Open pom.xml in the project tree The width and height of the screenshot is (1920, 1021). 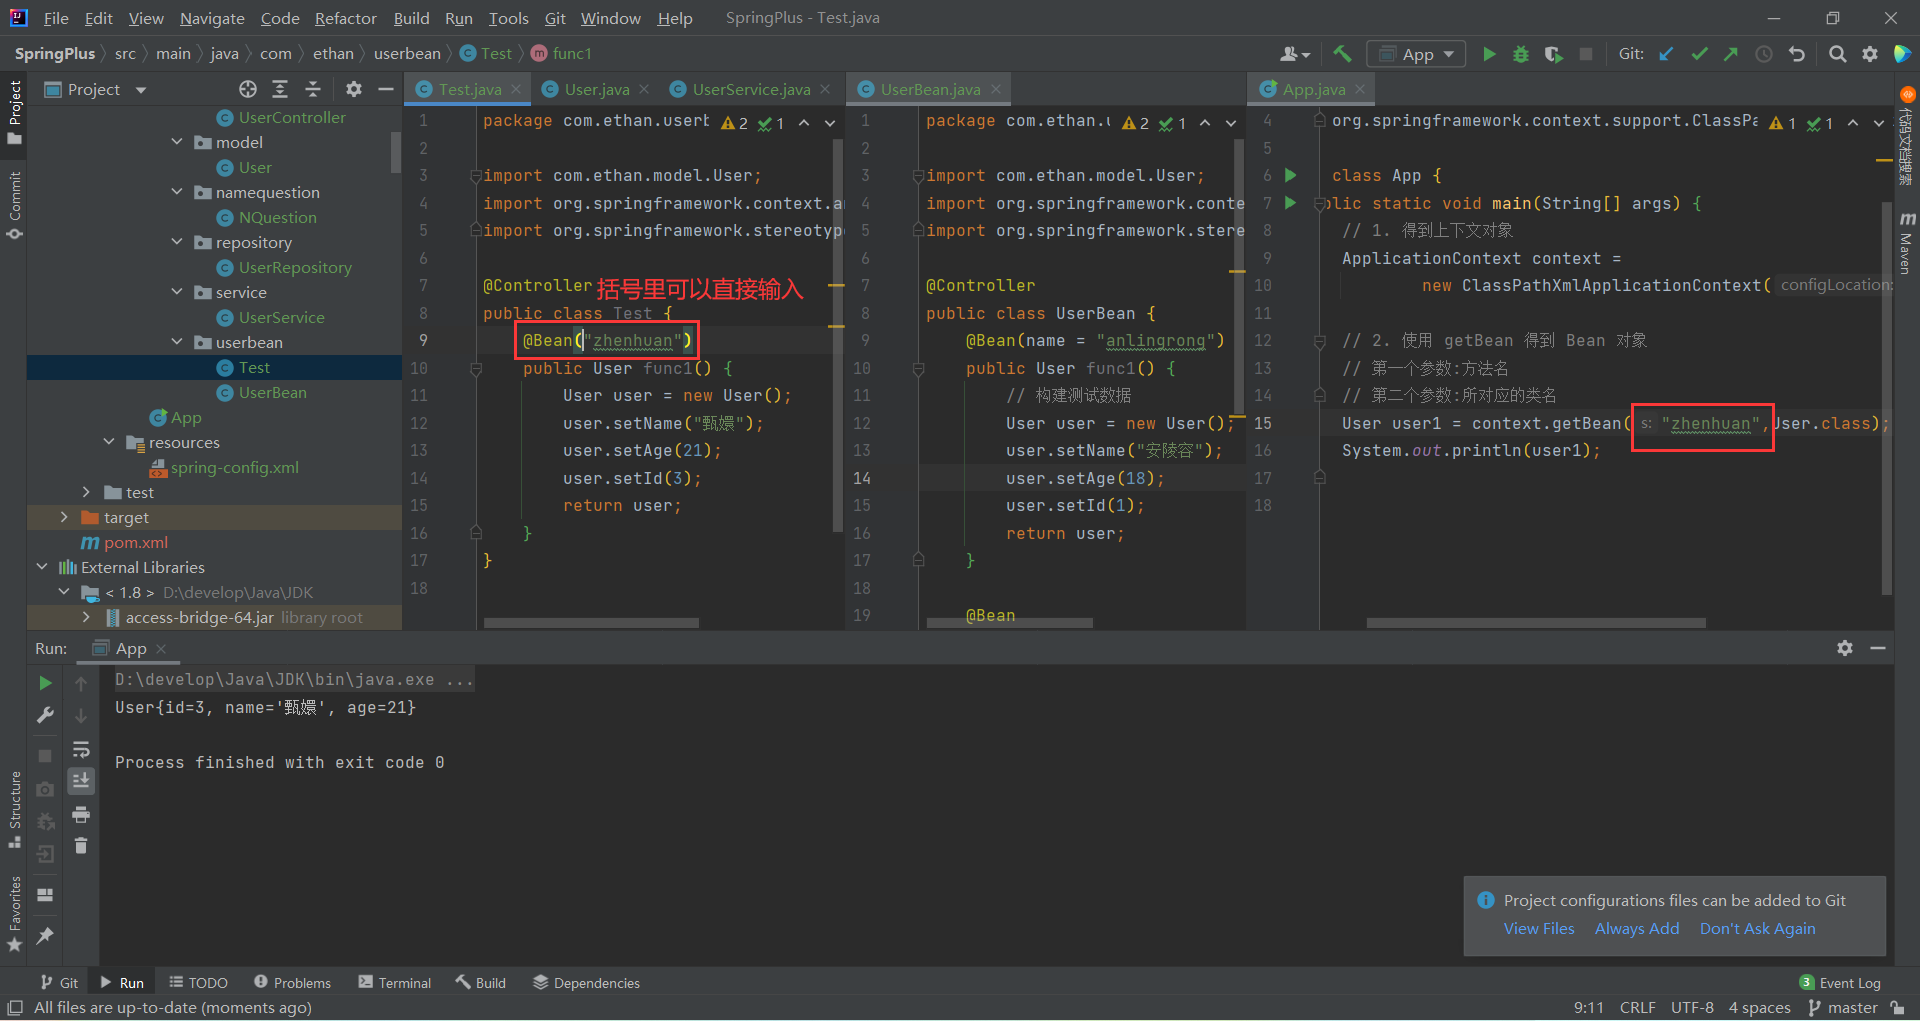click(136, 542)
